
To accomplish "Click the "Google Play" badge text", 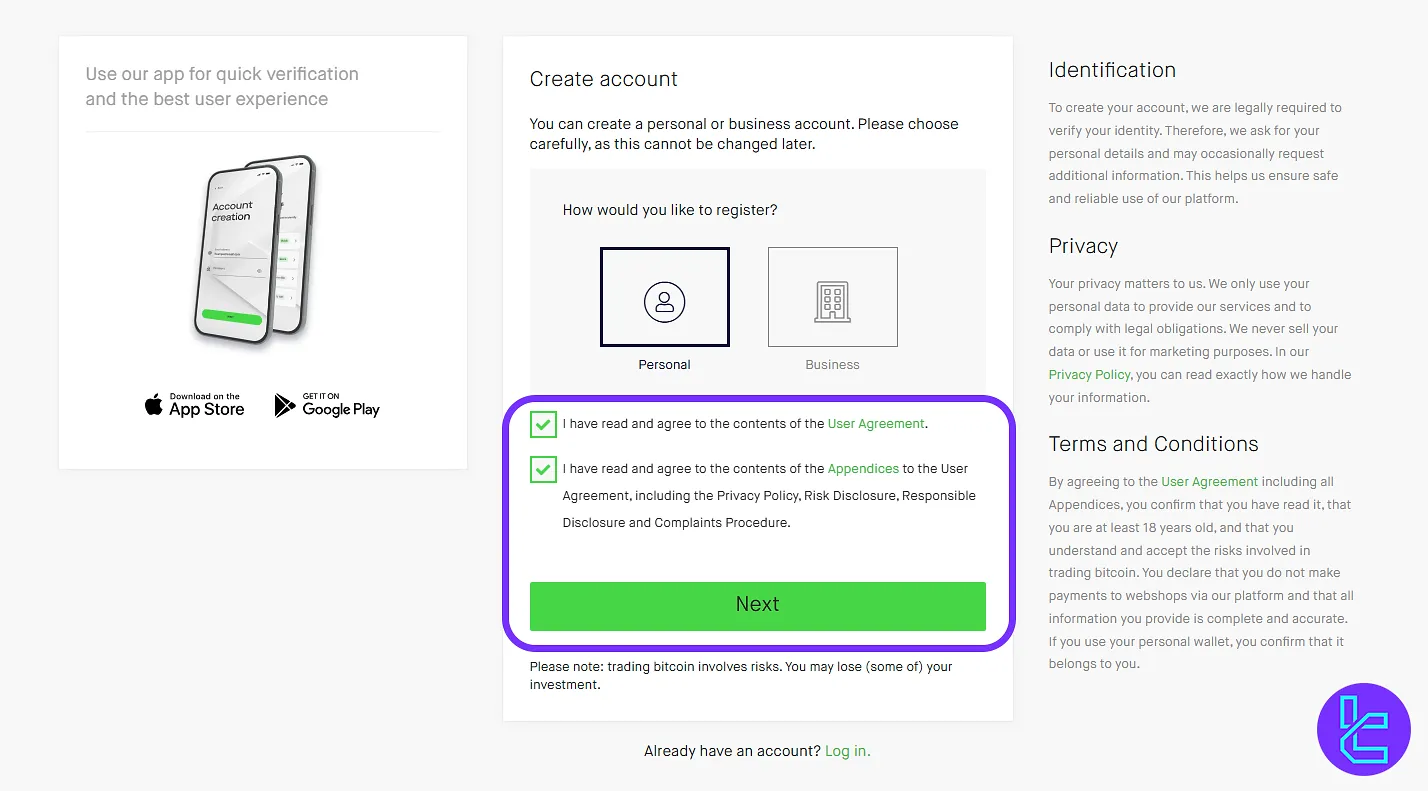I will point(341,409).
